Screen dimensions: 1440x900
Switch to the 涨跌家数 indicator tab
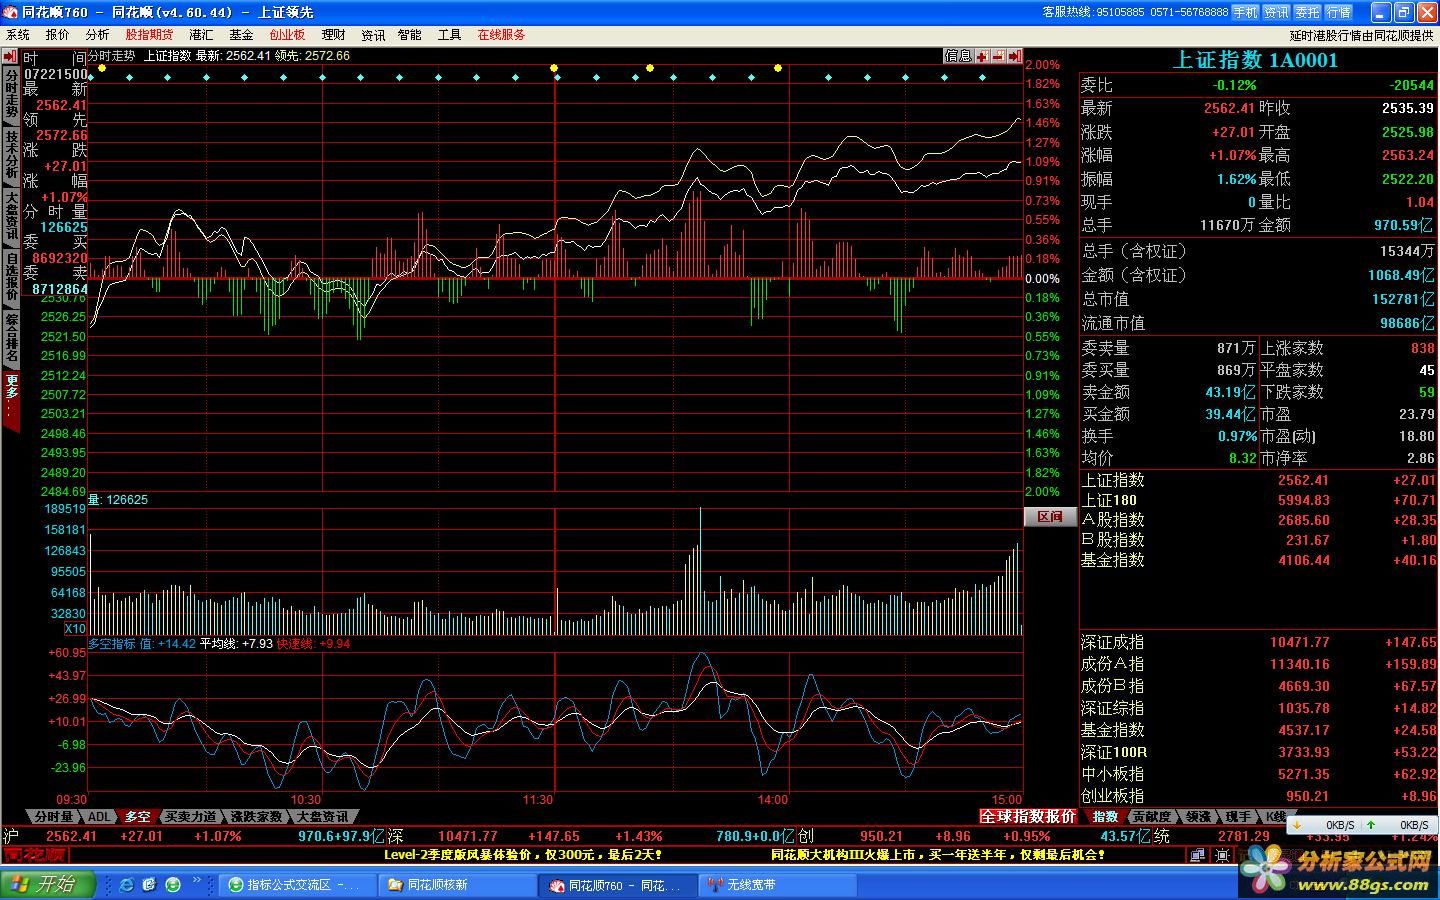tap(256, 817)
